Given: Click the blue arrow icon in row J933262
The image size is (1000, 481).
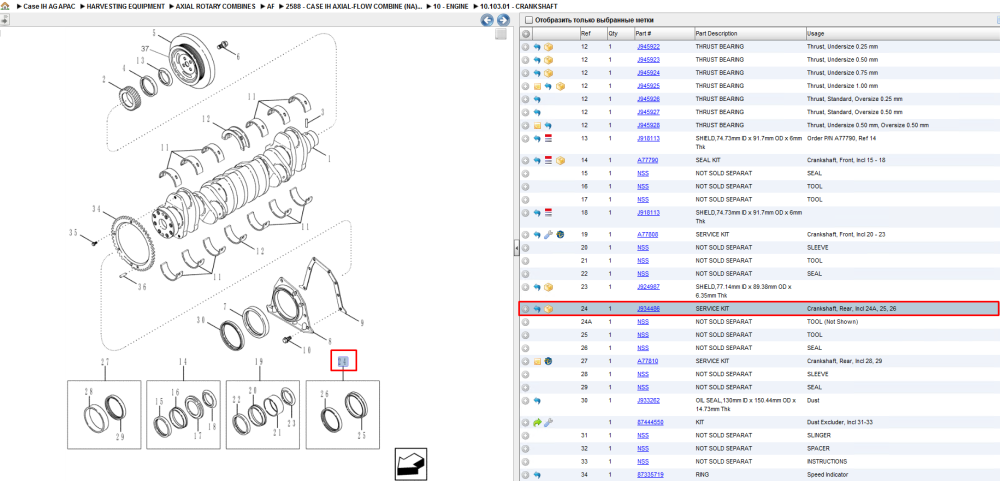Looking at the screenshot, I should [537, 401].
